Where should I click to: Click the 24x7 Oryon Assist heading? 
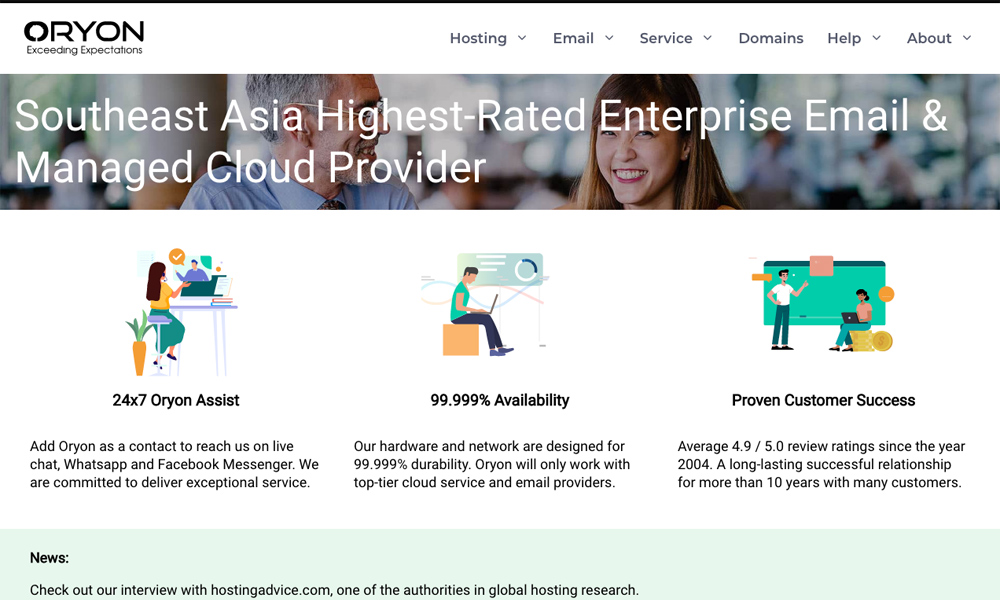pyautogui.click(x=176, y=400)
